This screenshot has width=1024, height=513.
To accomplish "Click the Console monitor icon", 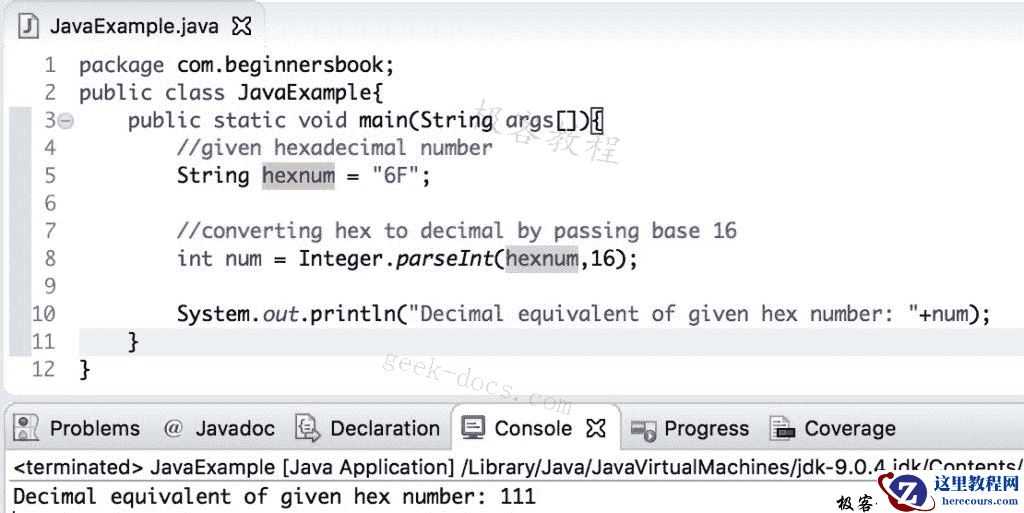I will (472, 428).
